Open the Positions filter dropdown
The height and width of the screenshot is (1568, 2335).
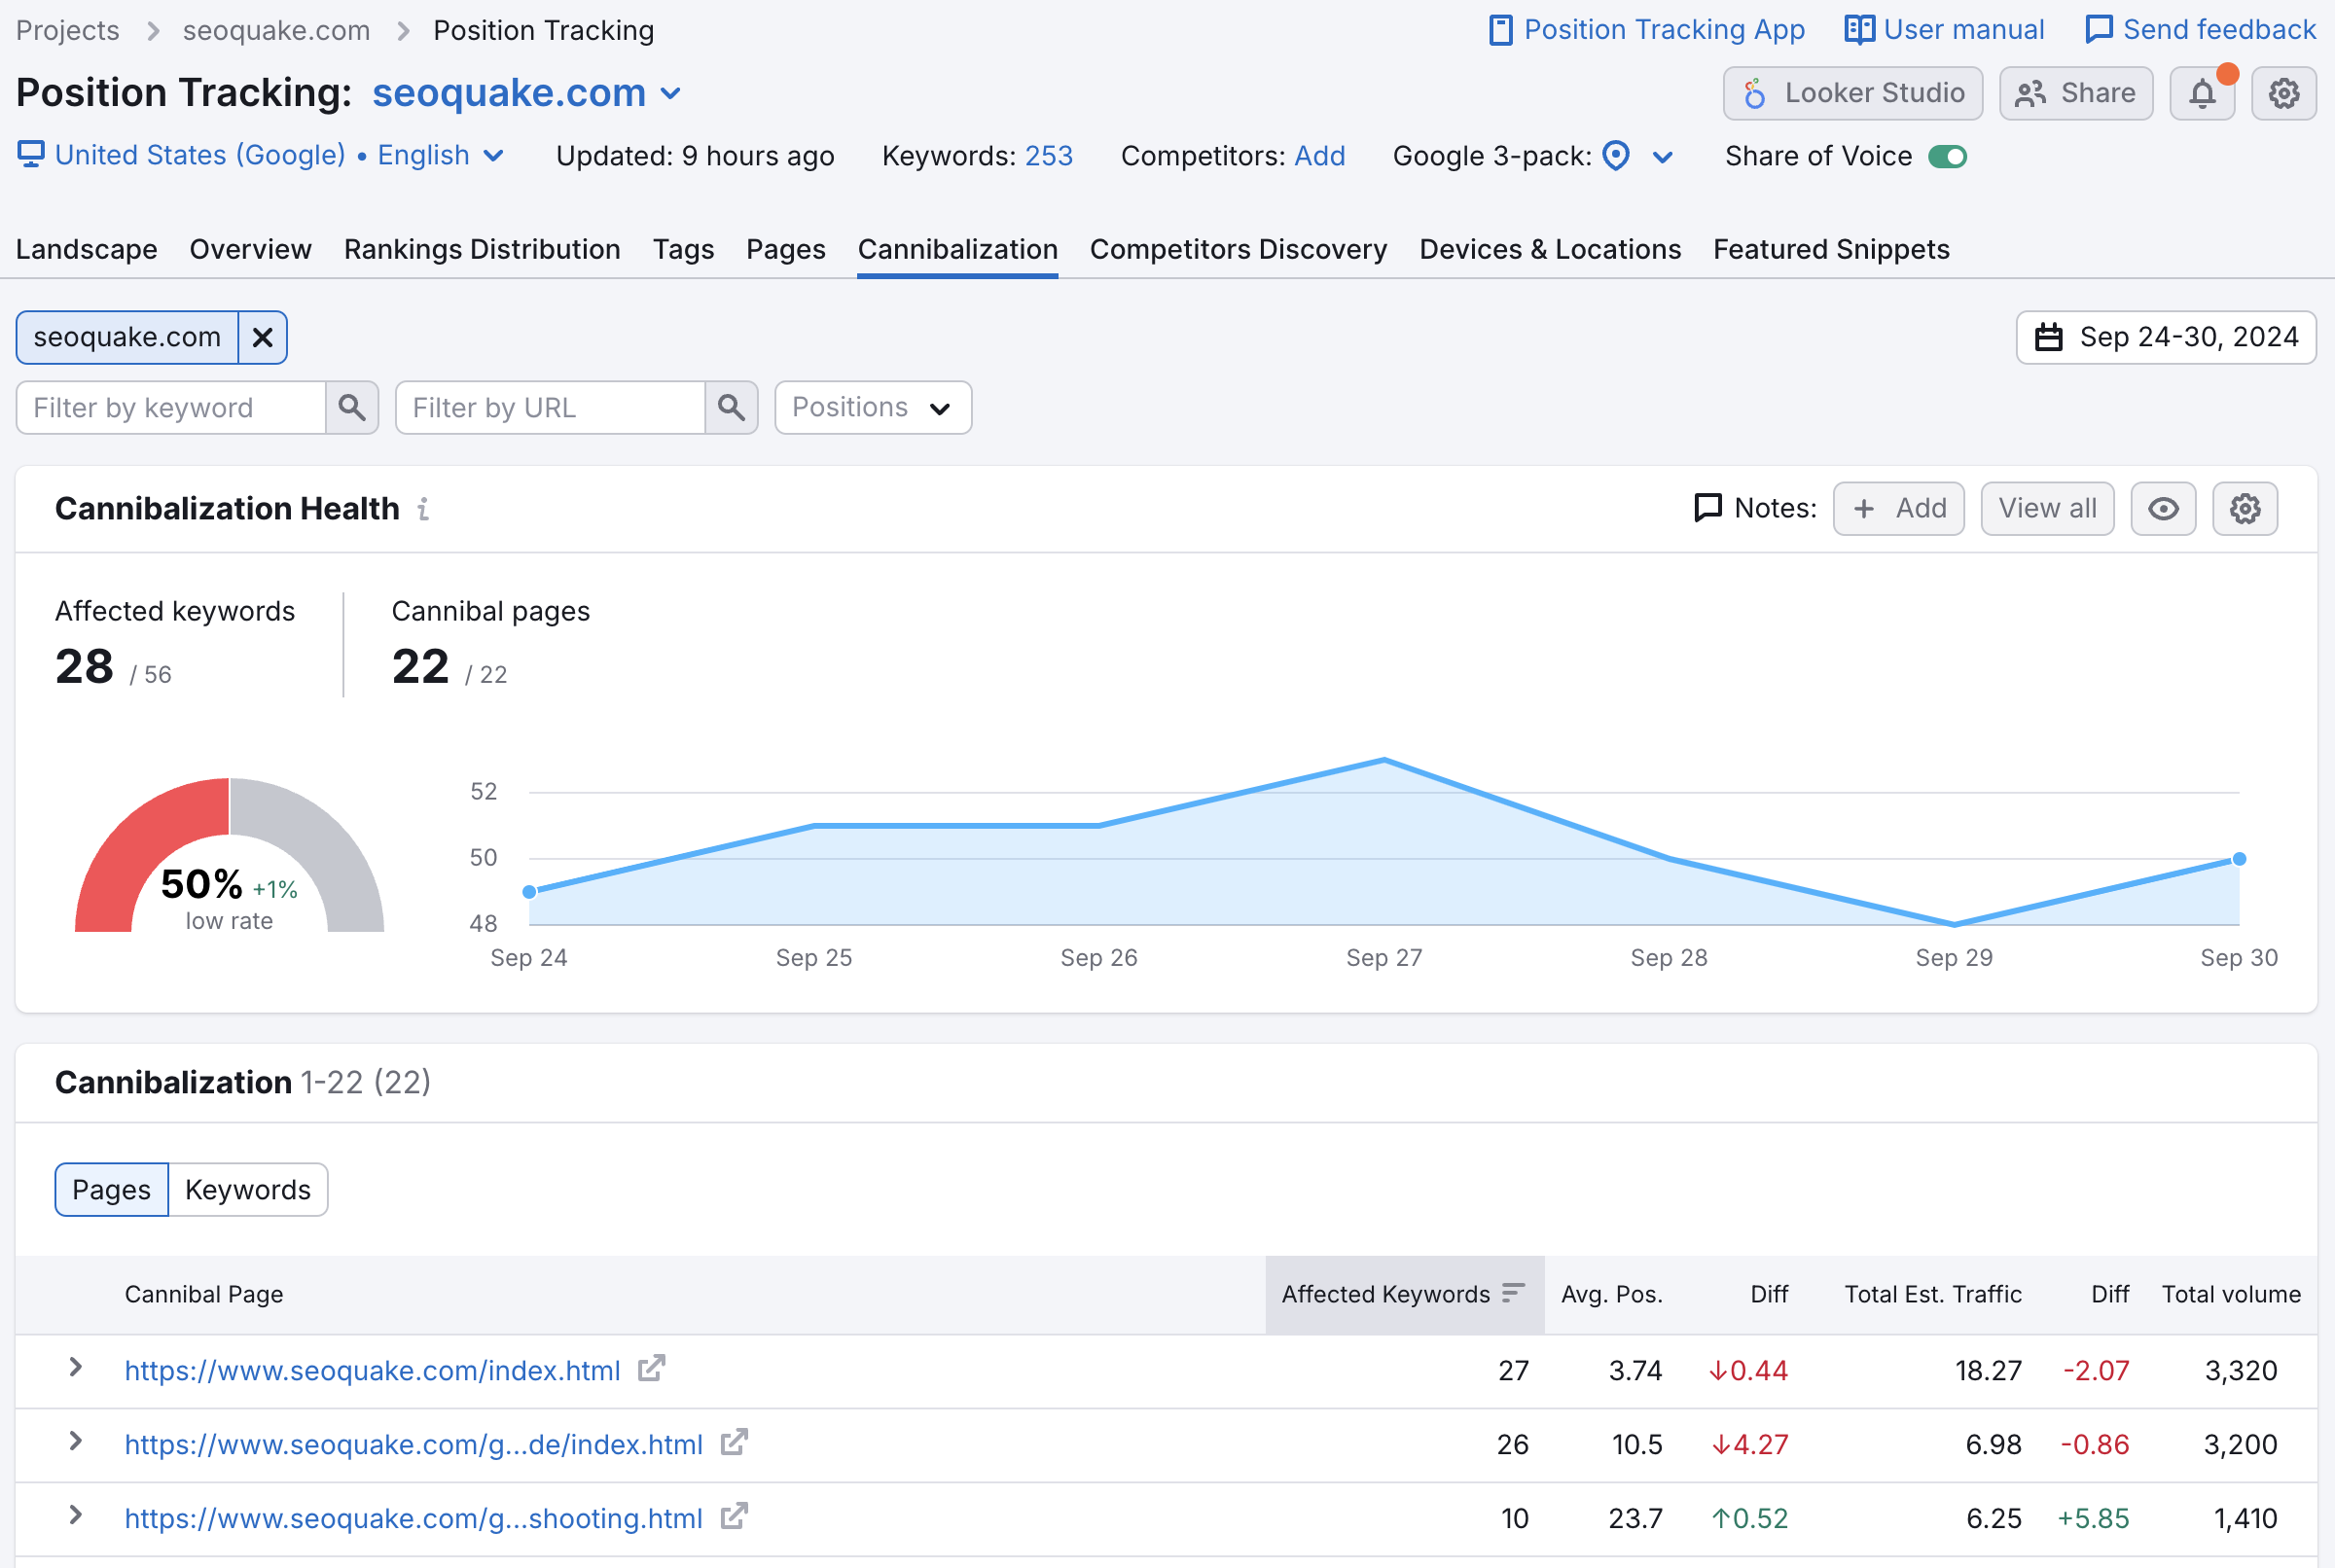pyautogui.click(x=872, y=406)
